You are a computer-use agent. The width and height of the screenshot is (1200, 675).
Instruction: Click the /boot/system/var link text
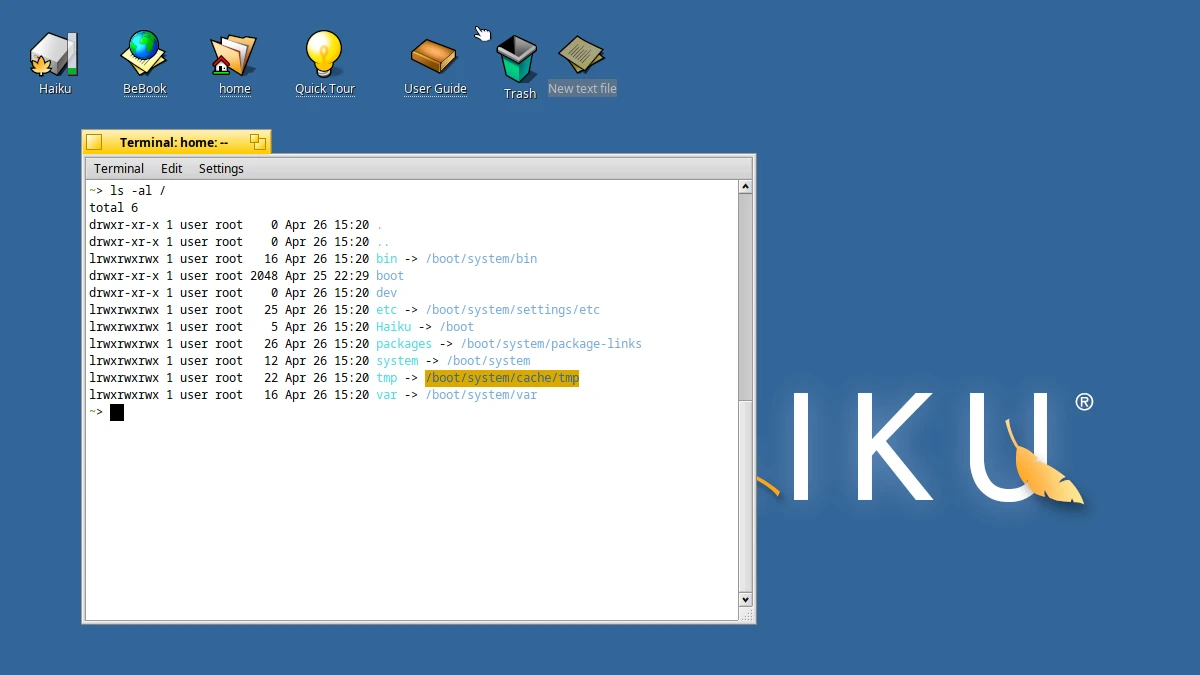[481, 394]
